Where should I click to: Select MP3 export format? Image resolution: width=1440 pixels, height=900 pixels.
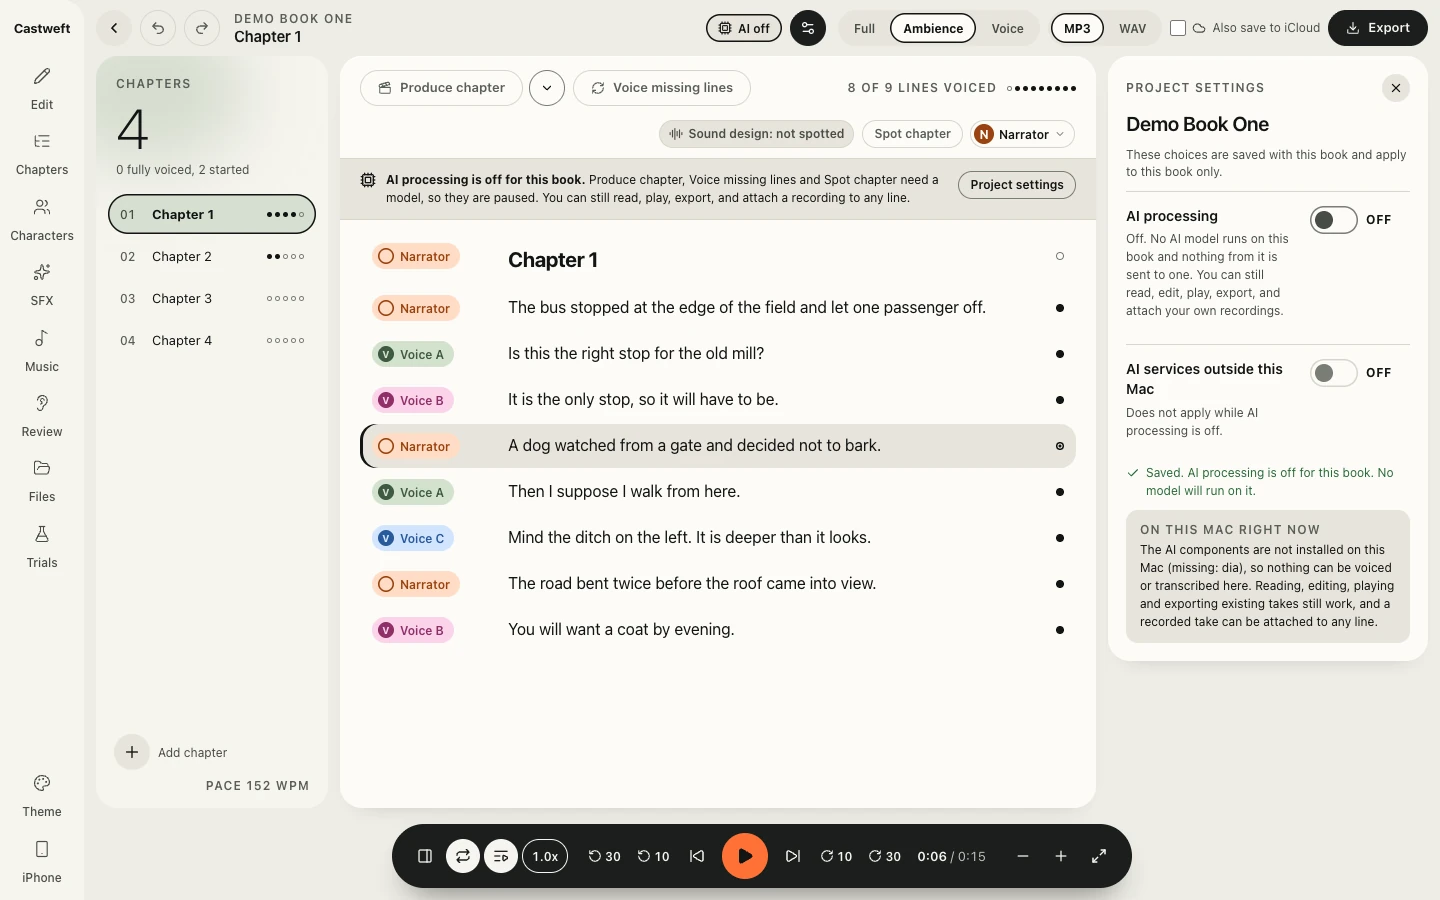tap(1077, 28)
